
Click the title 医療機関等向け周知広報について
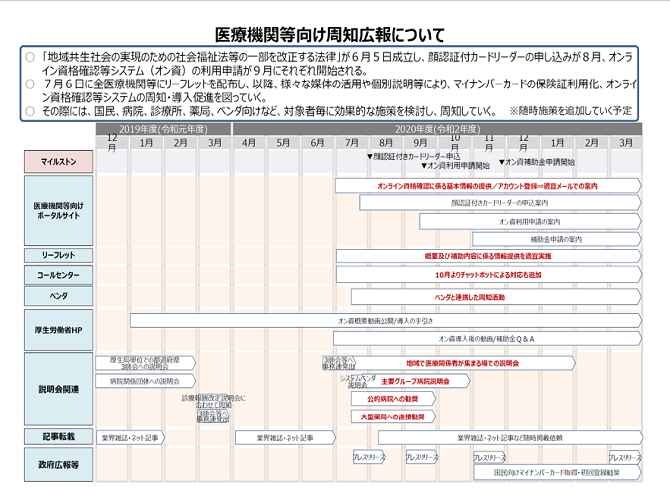coord(329,35)
